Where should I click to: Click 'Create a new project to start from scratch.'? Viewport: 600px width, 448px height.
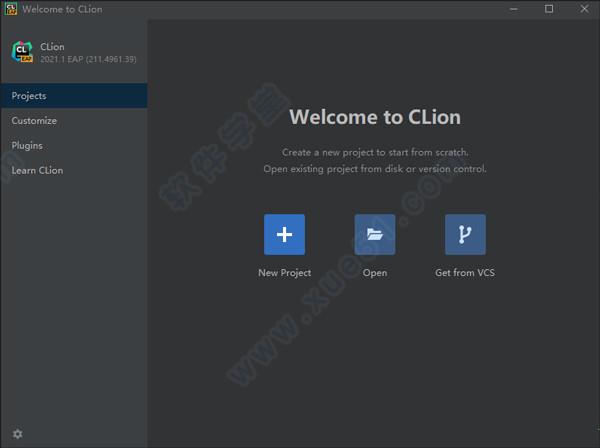tap(375, 152)
